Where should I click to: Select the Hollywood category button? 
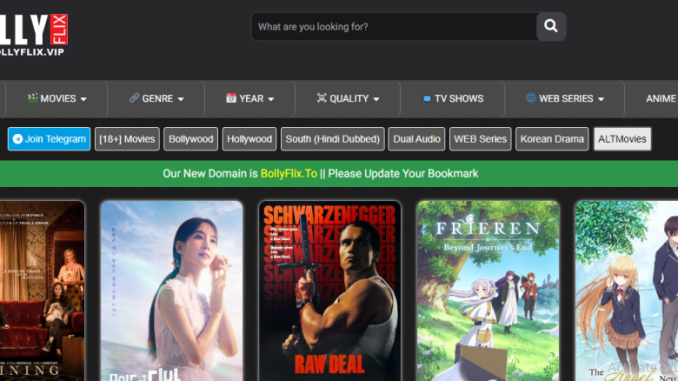pos(249,139)
